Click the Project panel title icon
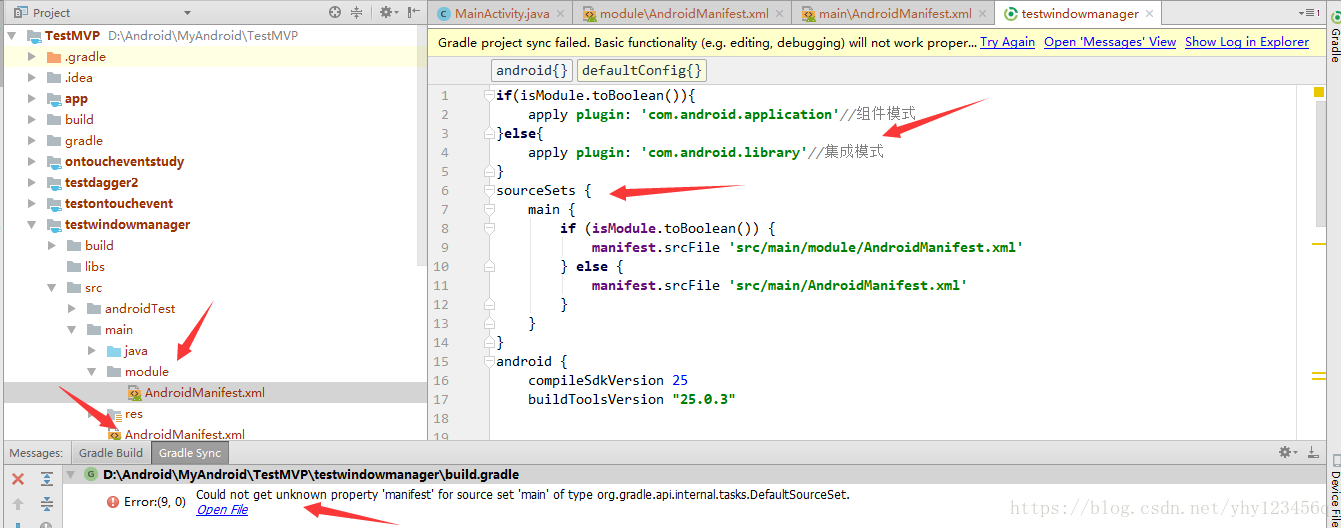 20,13
